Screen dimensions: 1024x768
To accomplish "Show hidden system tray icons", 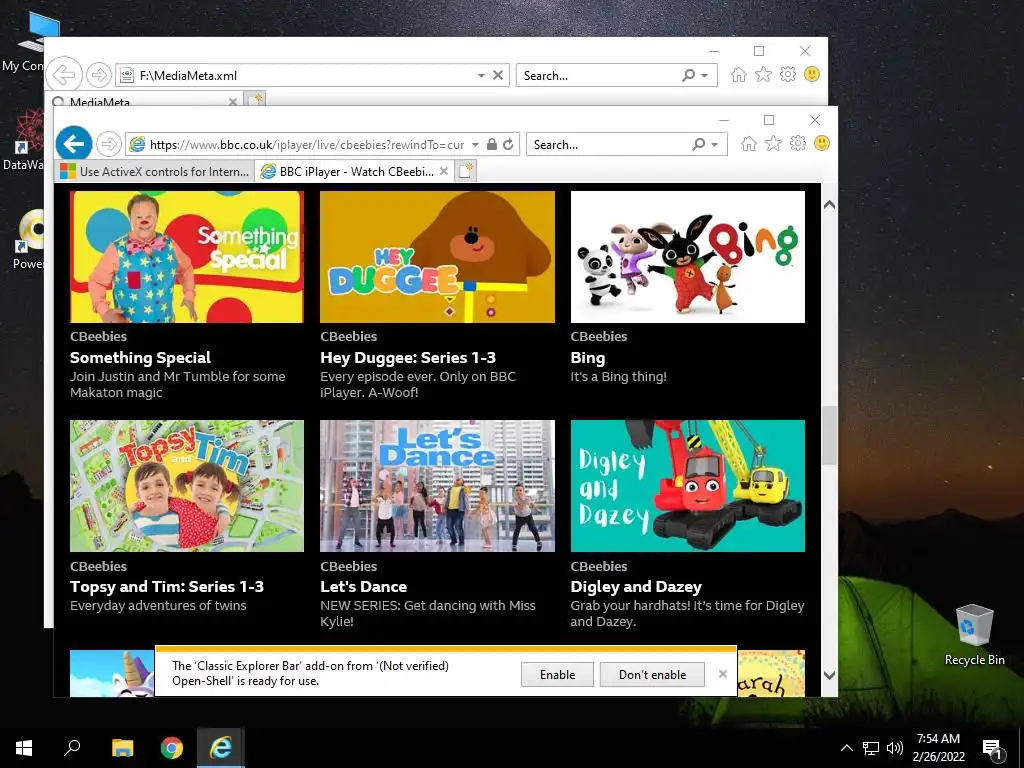I will (x=846, y=748).
